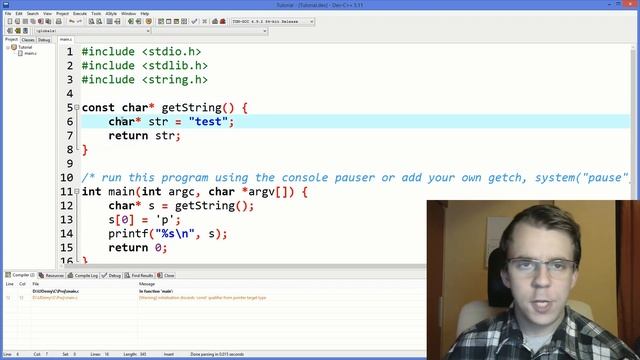Collapse the getString function fold at line 5

[x=77, y=107]
